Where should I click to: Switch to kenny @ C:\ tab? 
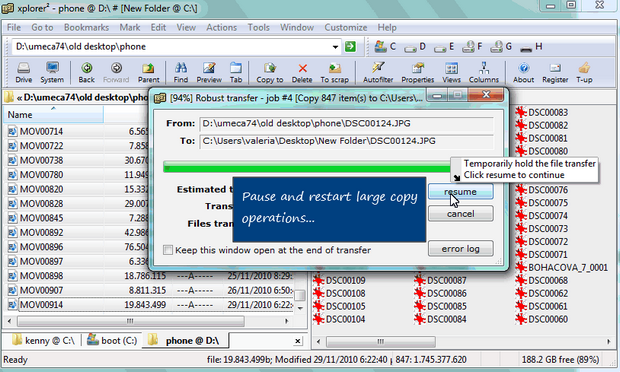click(x=43, y=340)
